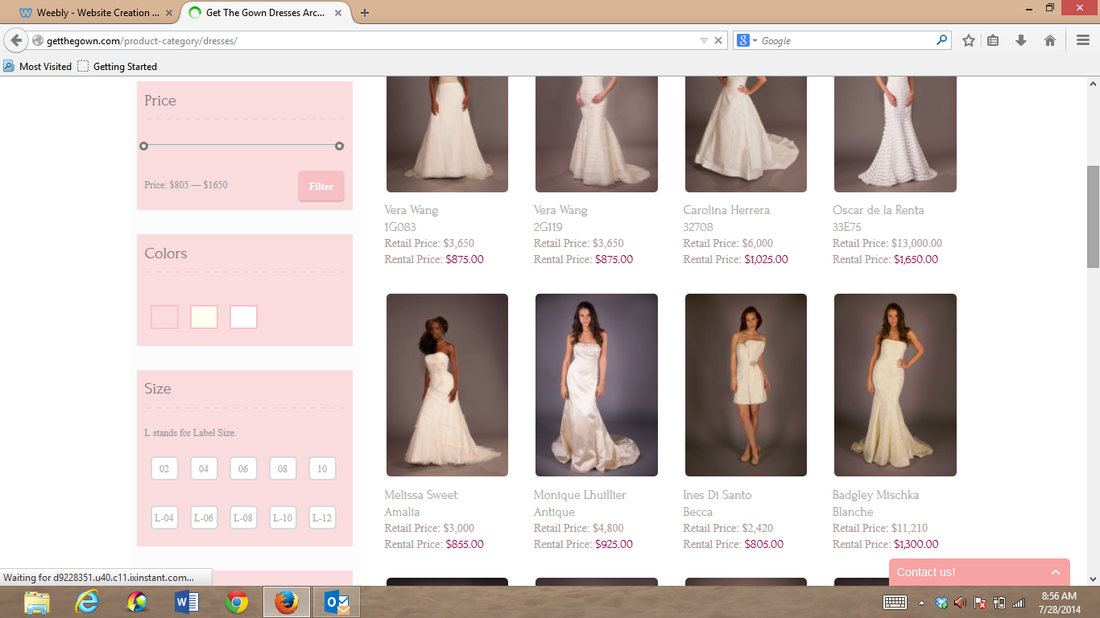Screen dimensions: 1100x618
Task: Open the Dropbox tray icon
Action: [941, 603]
